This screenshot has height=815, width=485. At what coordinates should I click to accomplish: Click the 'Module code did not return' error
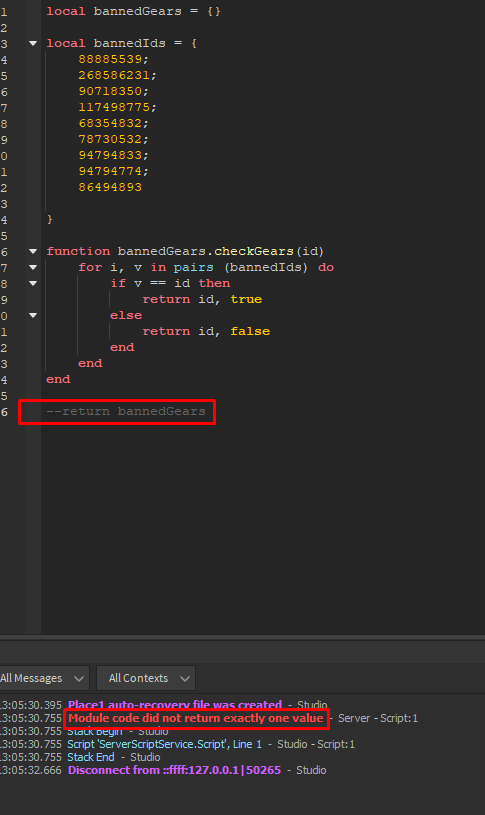tap(196, 718)
